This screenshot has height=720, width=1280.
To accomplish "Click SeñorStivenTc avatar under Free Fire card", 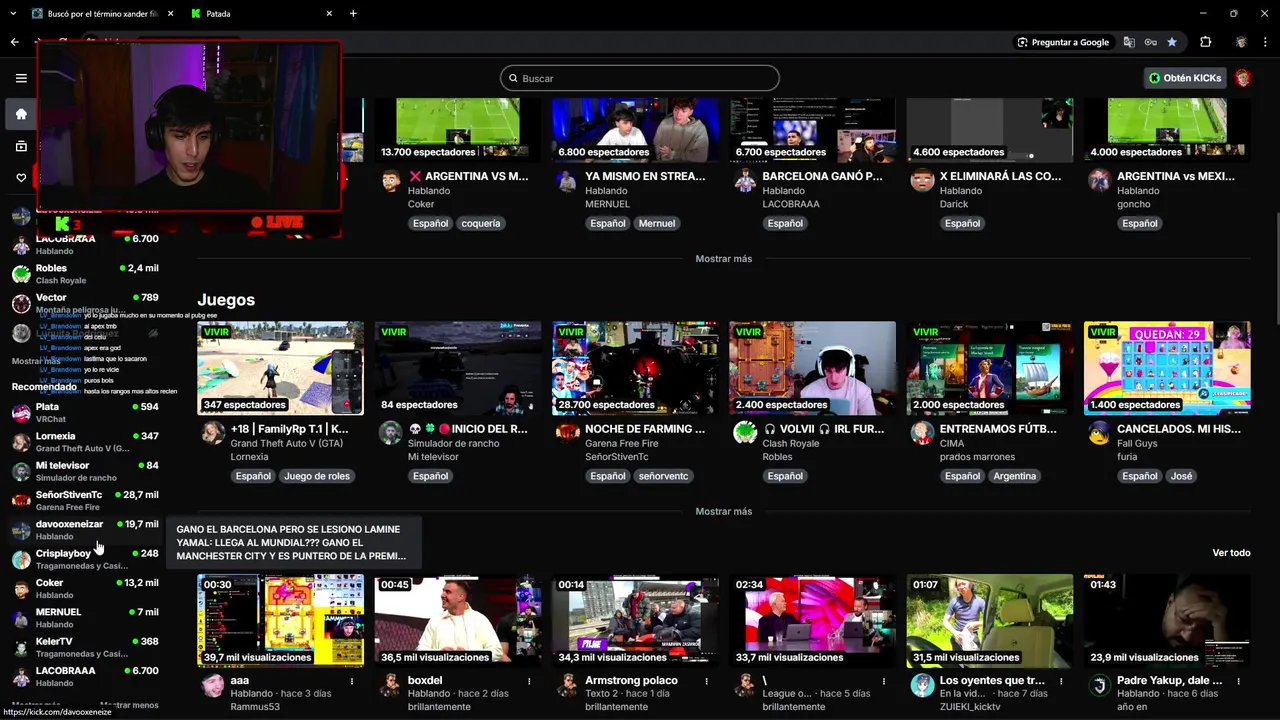I will pos(568,432).
